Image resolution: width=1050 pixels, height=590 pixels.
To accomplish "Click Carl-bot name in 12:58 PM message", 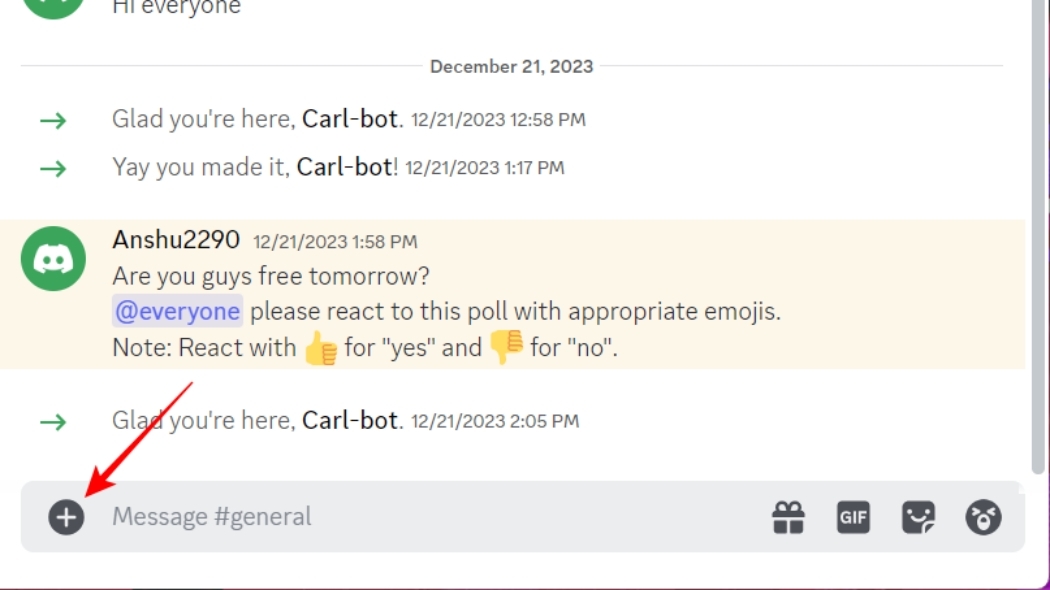I will tap(350, 120).
